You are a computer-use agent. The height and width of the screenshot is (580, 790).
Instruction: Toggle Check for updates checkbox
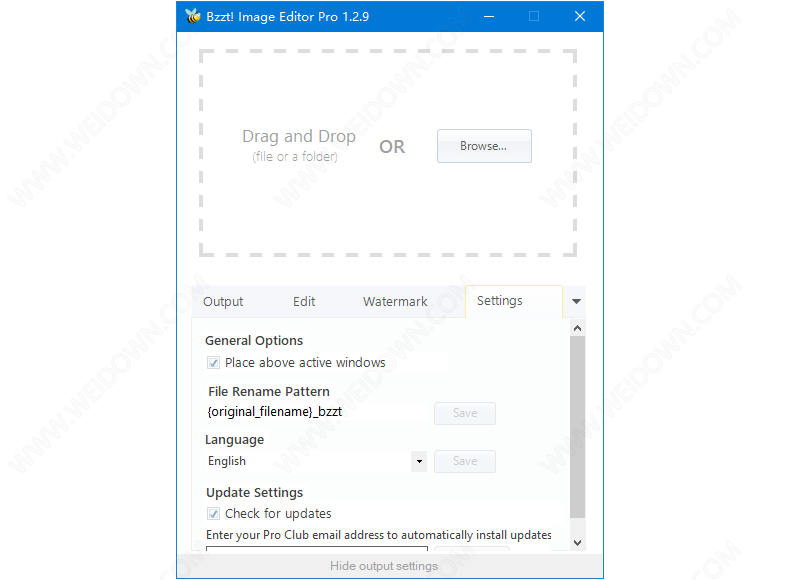(x=213, y=513)
